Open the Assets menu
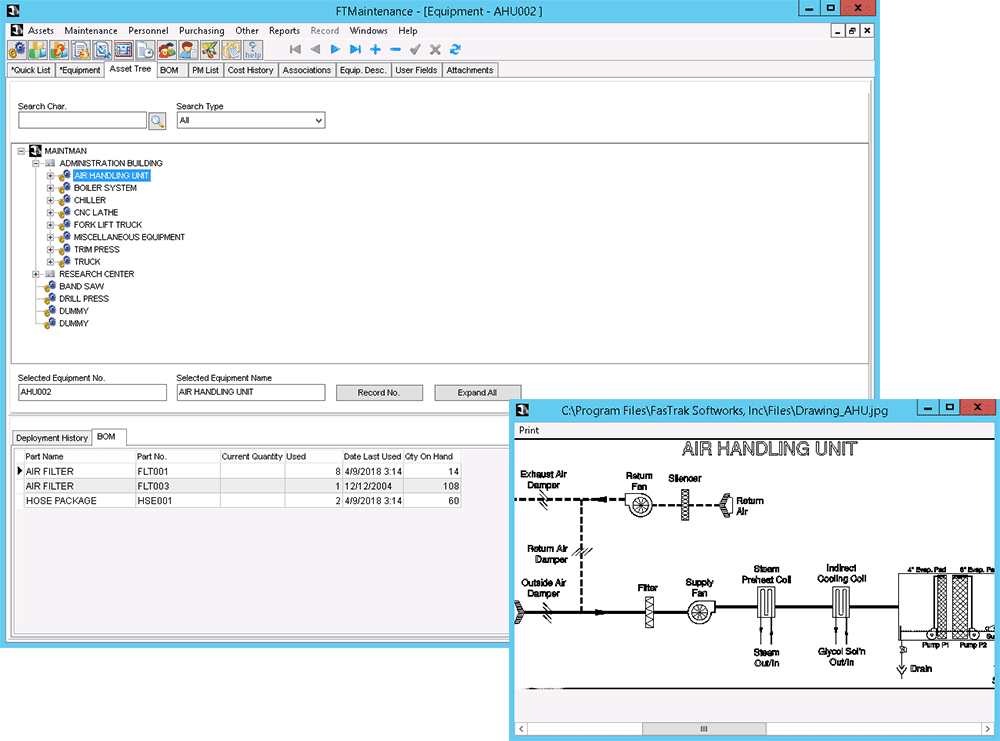 point(41,31)
